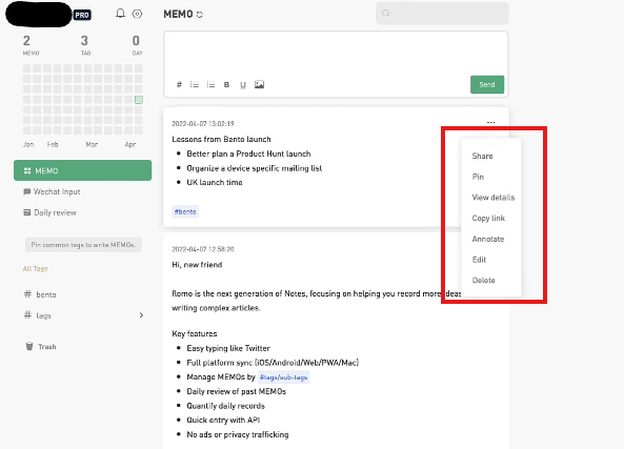The height and width of the screenshot is (449, 624).
Task: Choose Share from the memo menu
Action: (482, 156)
